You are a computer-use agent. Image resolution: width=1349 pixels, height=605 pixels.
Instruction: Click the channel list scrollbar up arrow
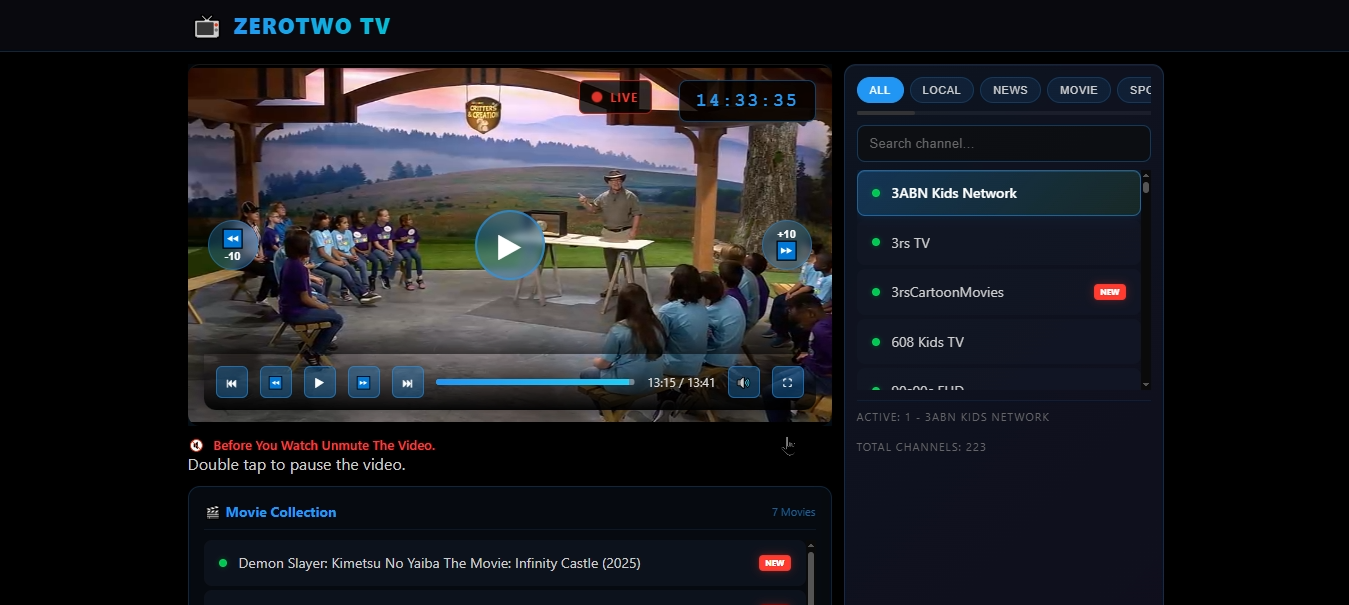pyautogui.click(x=1146, y=176)
